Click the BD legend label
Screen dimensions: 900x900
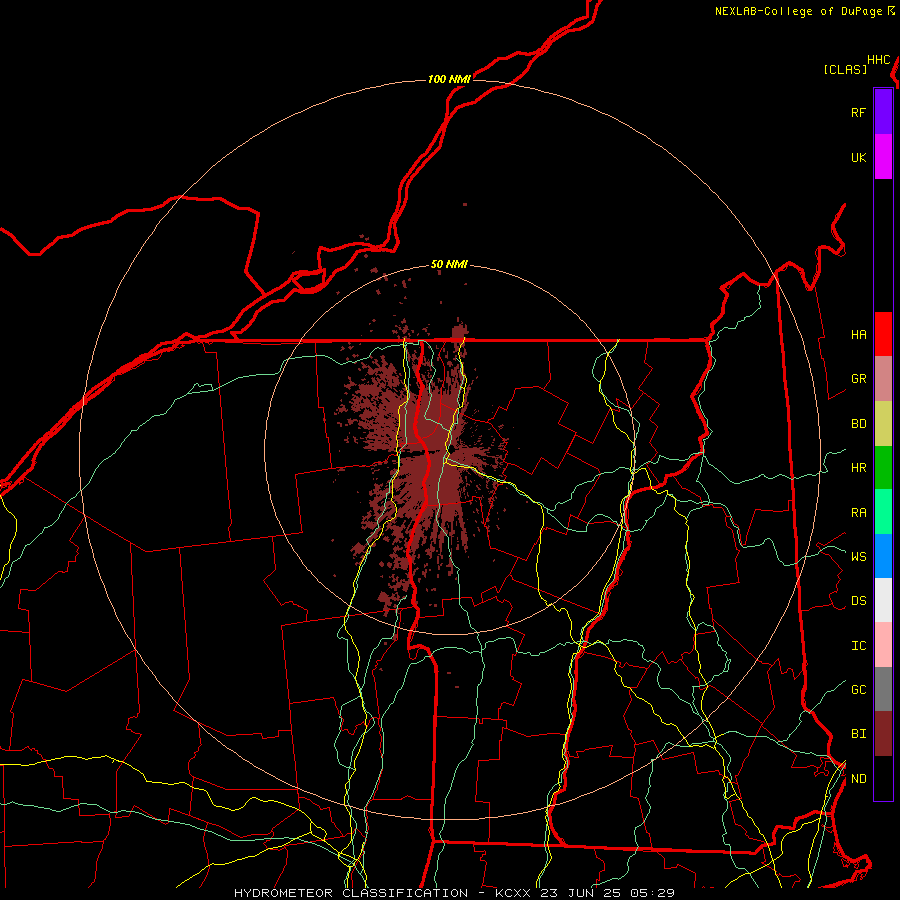tap(858, 424)
